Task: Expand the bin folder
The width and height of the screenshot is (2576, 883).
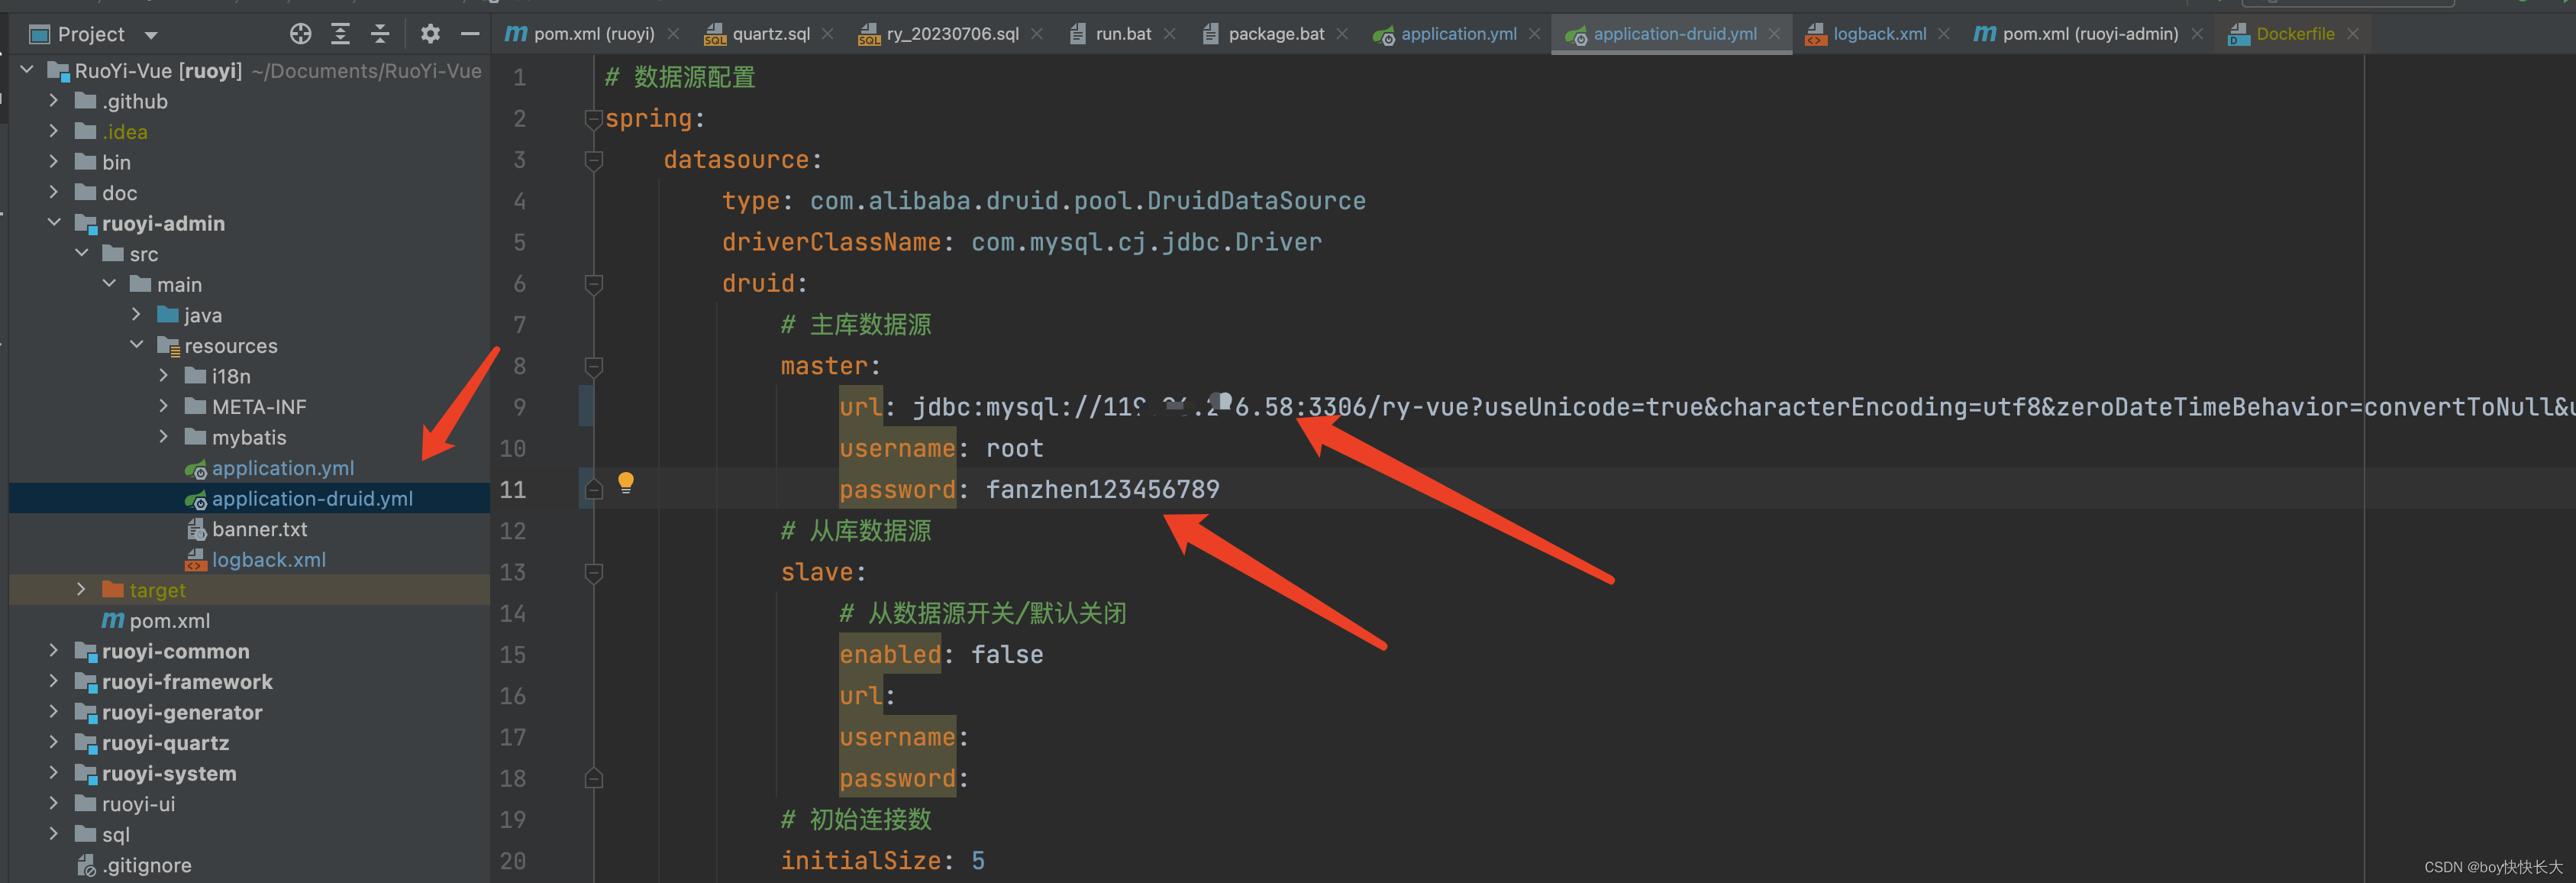Action: 54,162
